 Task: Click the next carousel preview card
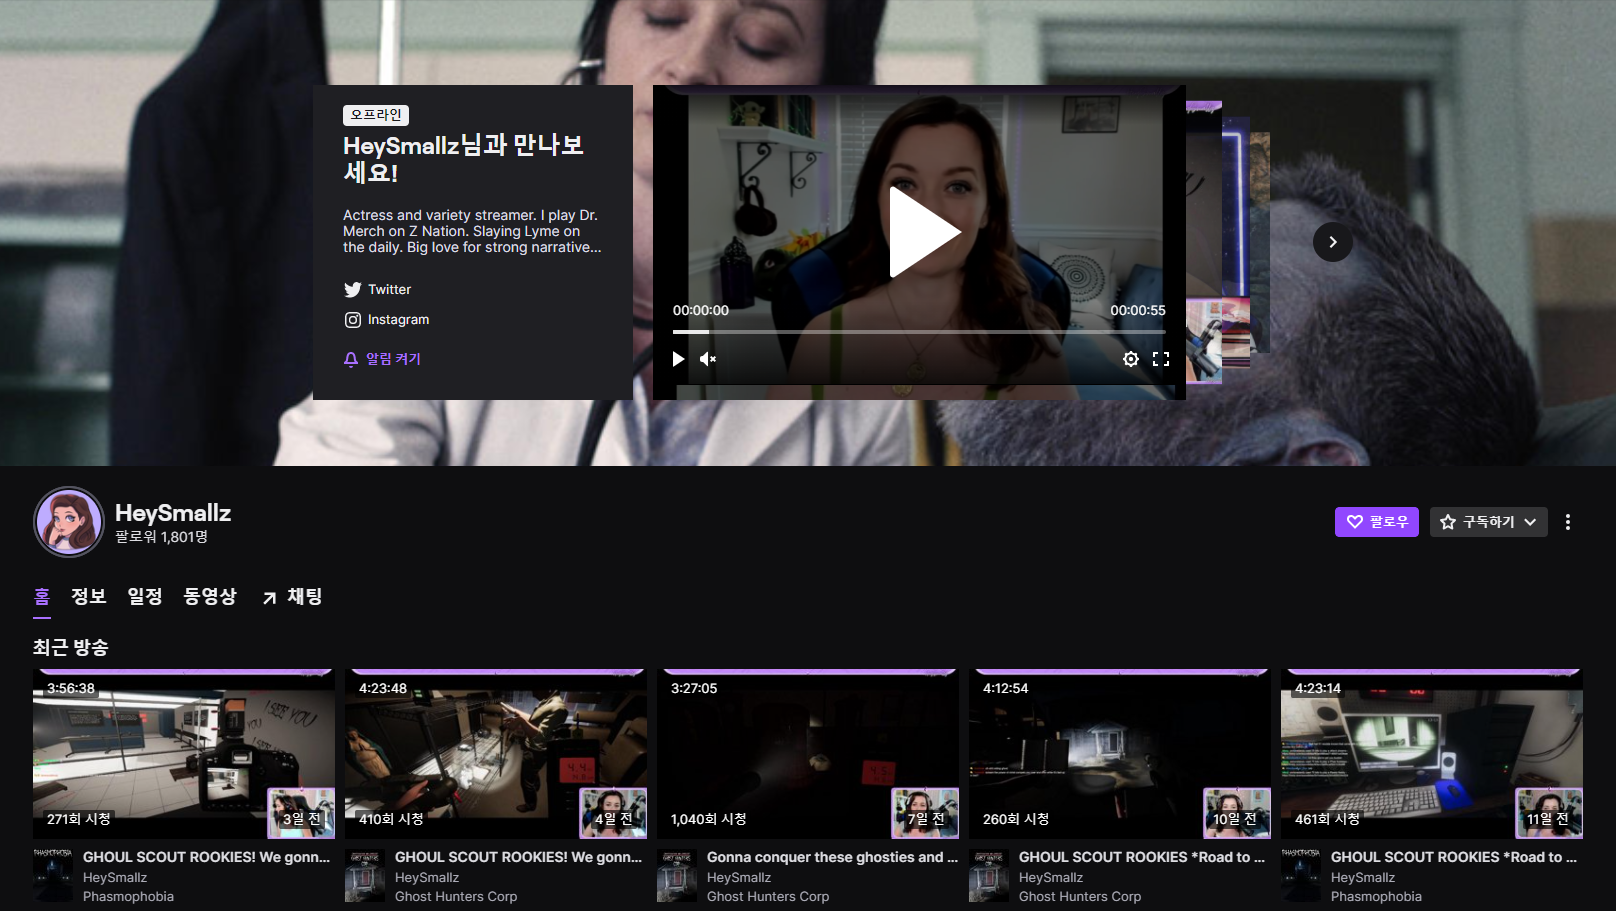point(1204,242)
